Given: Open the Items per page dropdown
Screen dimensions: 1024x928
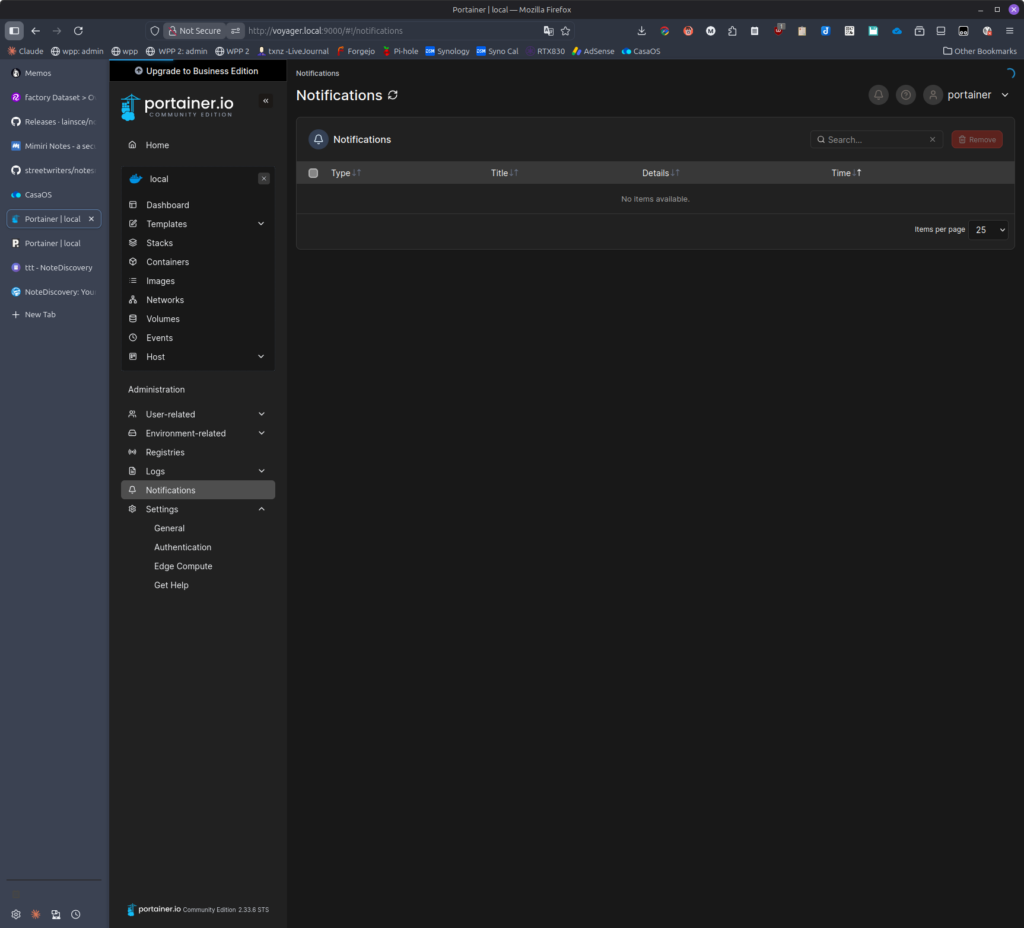Looking at the screenshot, I should tap(988, 230).
